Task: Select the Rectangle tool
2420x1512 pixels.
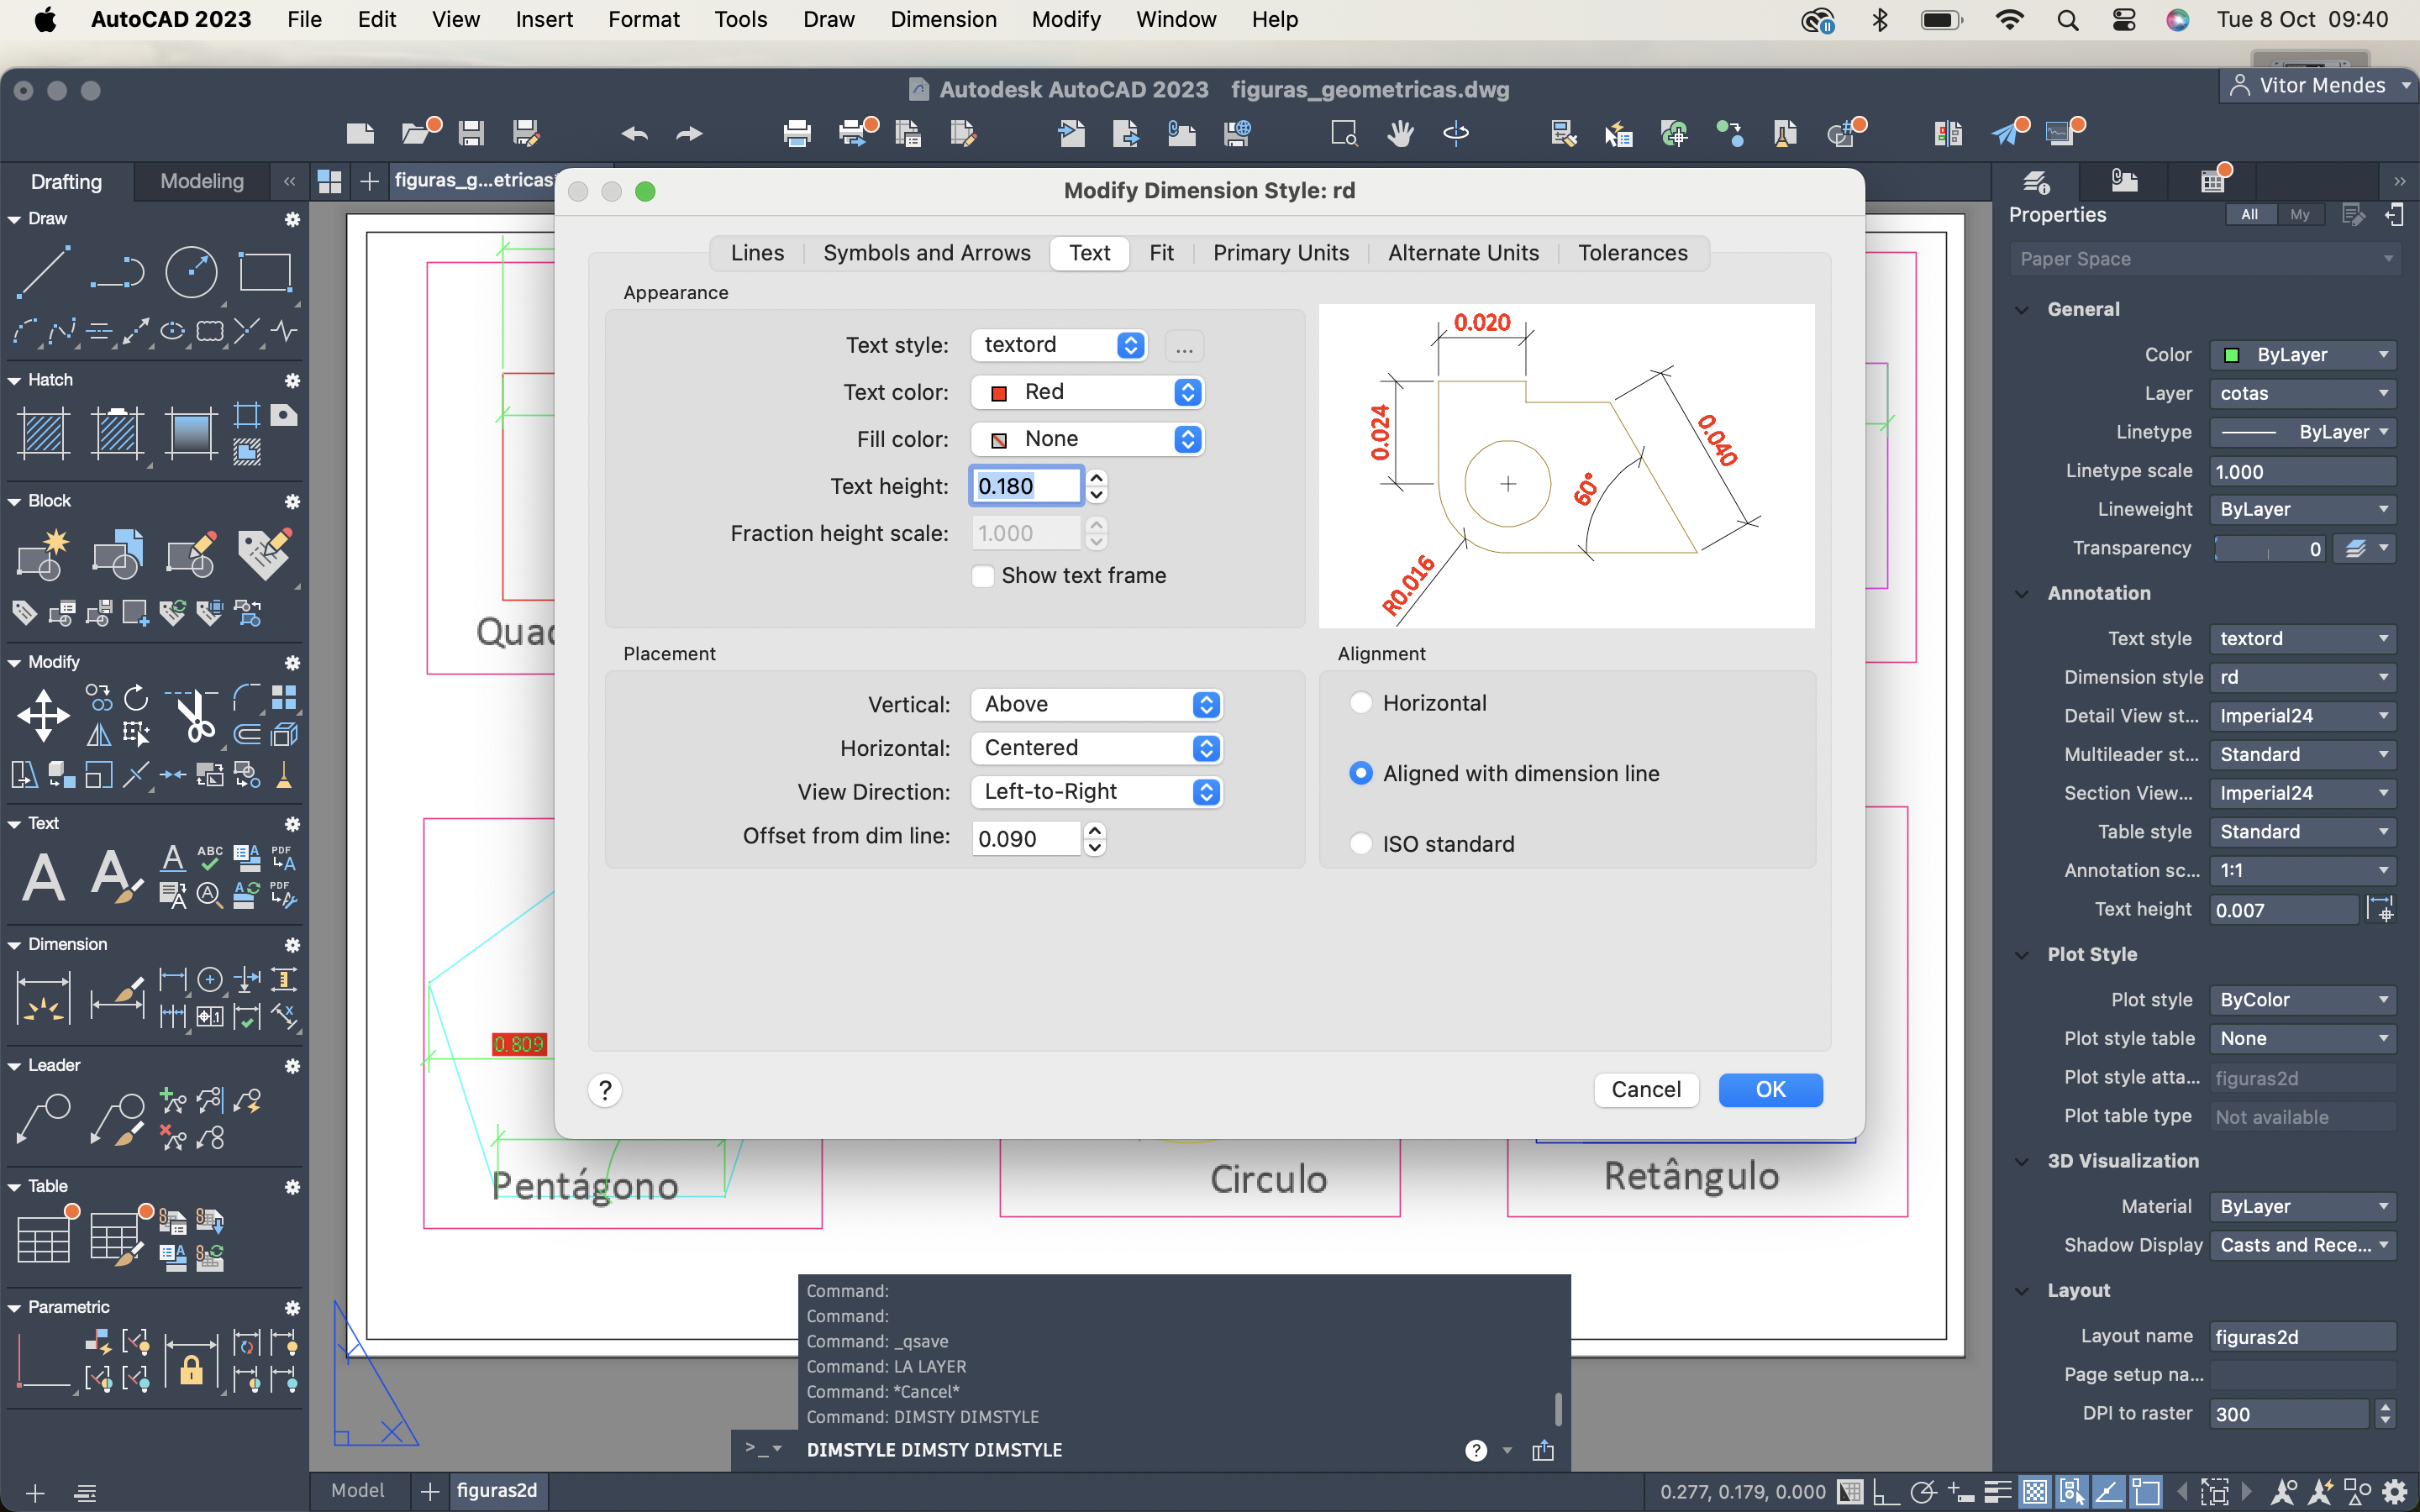Action: click(x=265, y=272)
